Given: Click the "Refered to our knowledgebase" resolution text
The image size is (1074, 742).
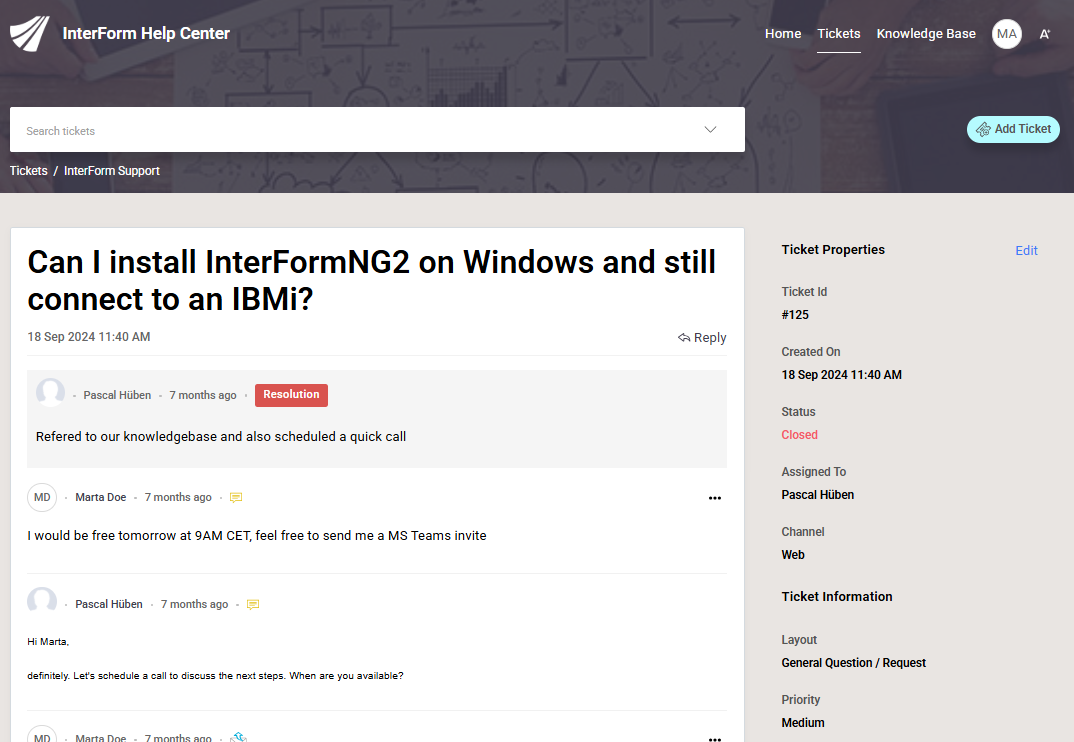Looking at the screenshot, I should pos(221,436).
